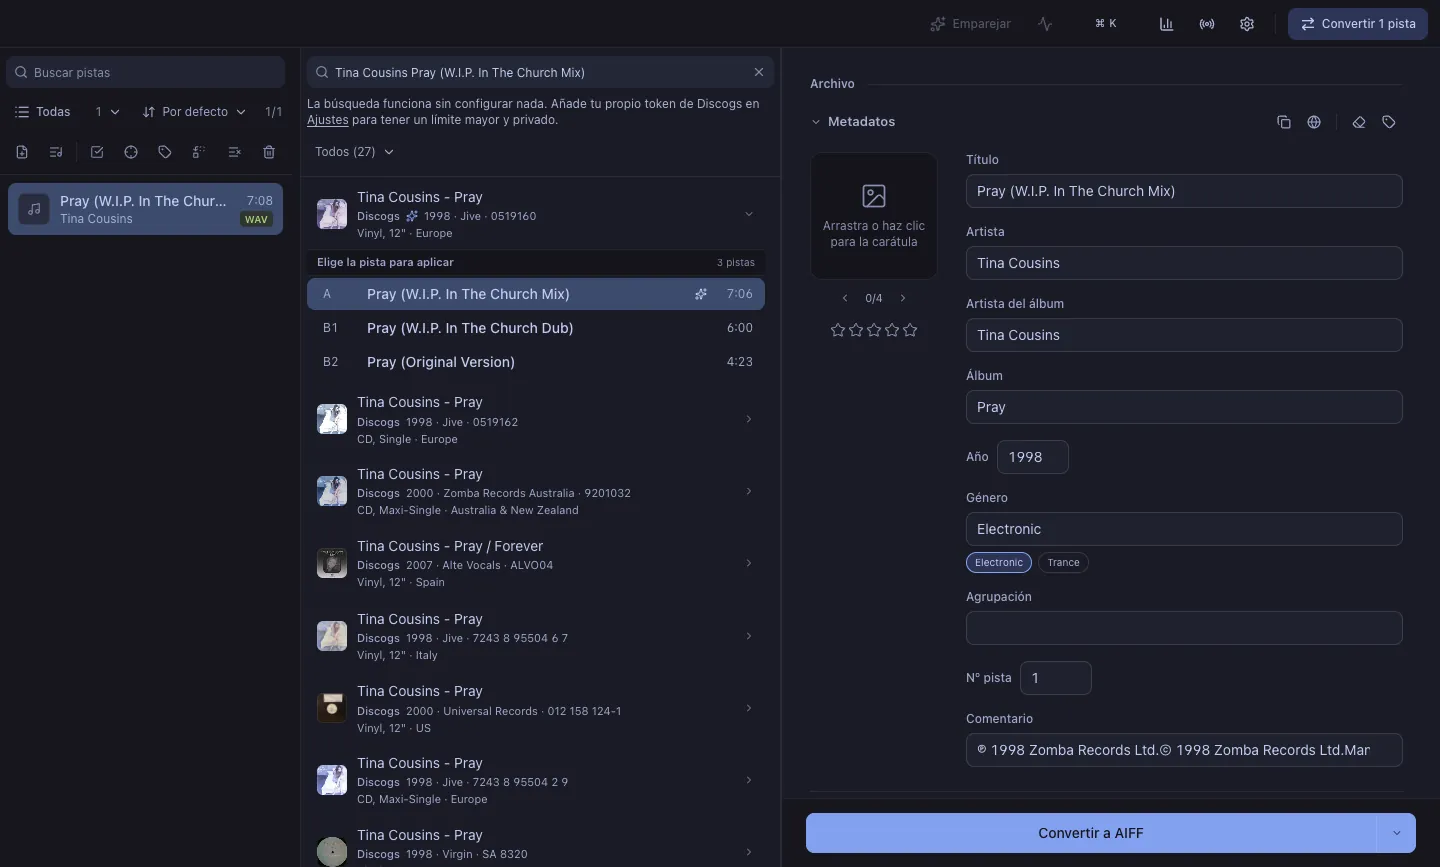Viewport: 1440px width, 867px height.
Task: Click the Buscar pistas search field
Action: click(146, 72)
